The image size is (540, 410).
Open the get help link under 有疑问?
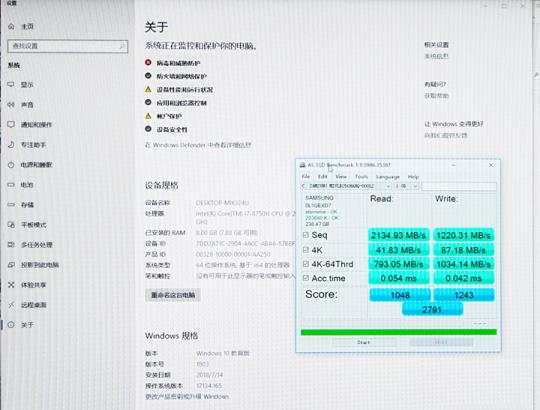click(436, 96)
